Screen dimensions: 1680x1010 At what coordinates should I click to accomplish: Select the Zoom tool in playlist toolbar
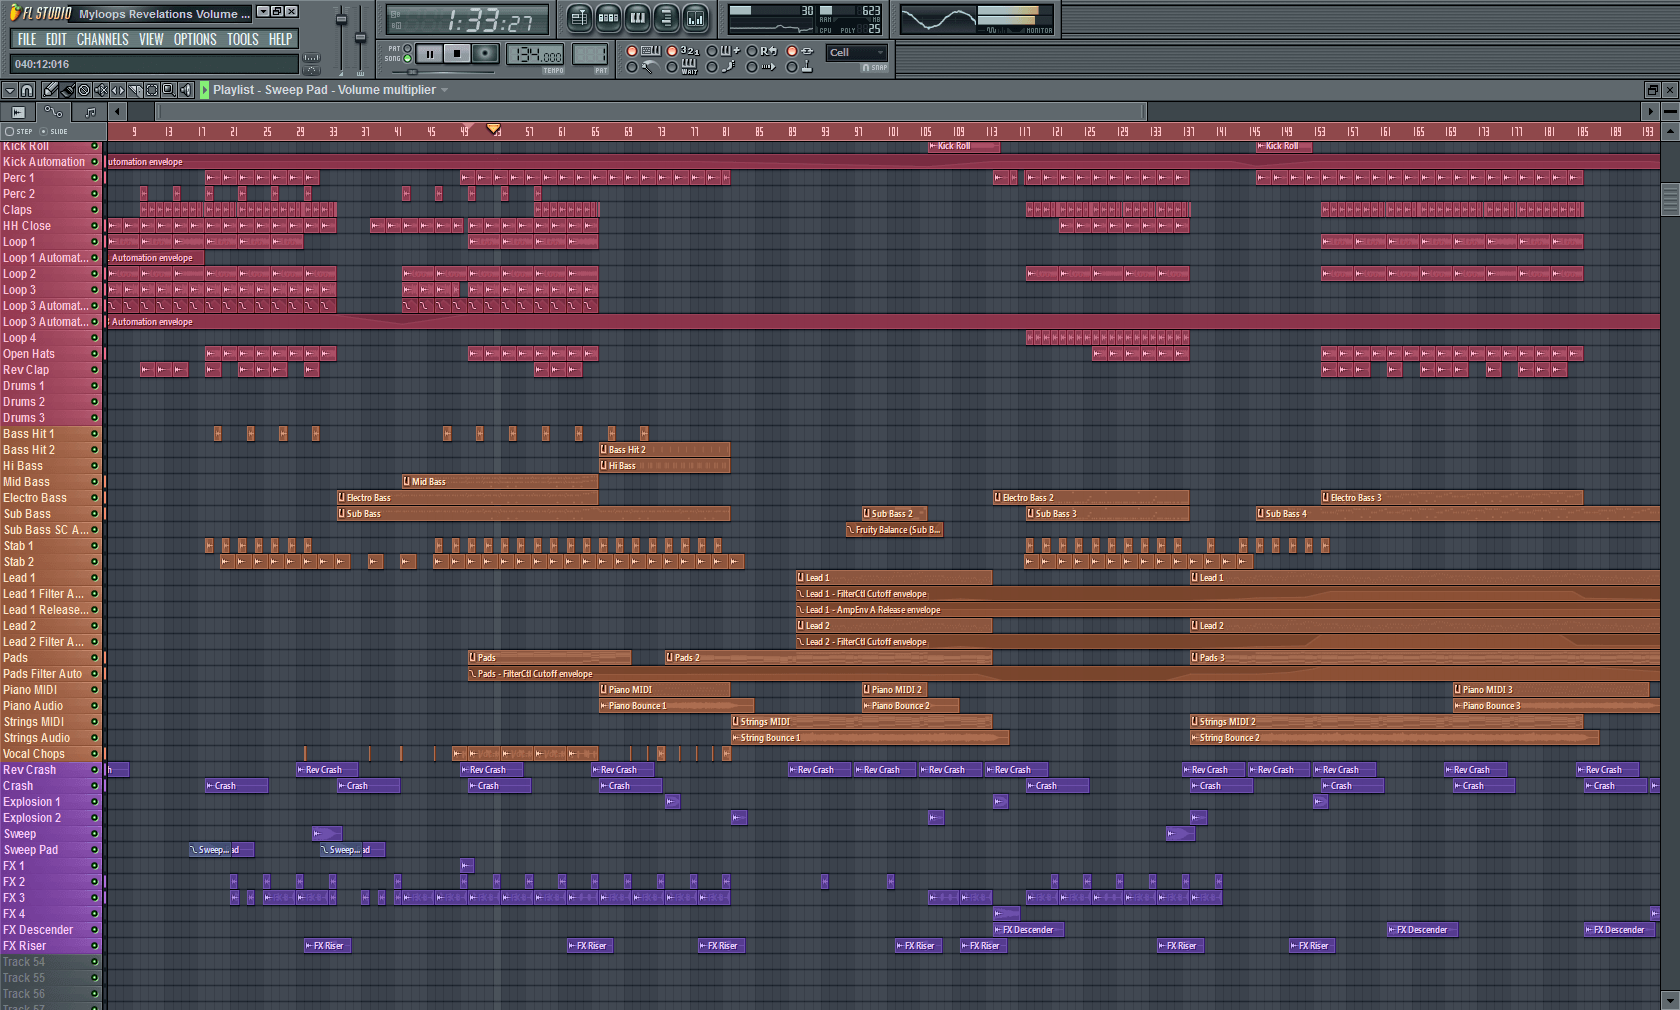coord(169,90)
